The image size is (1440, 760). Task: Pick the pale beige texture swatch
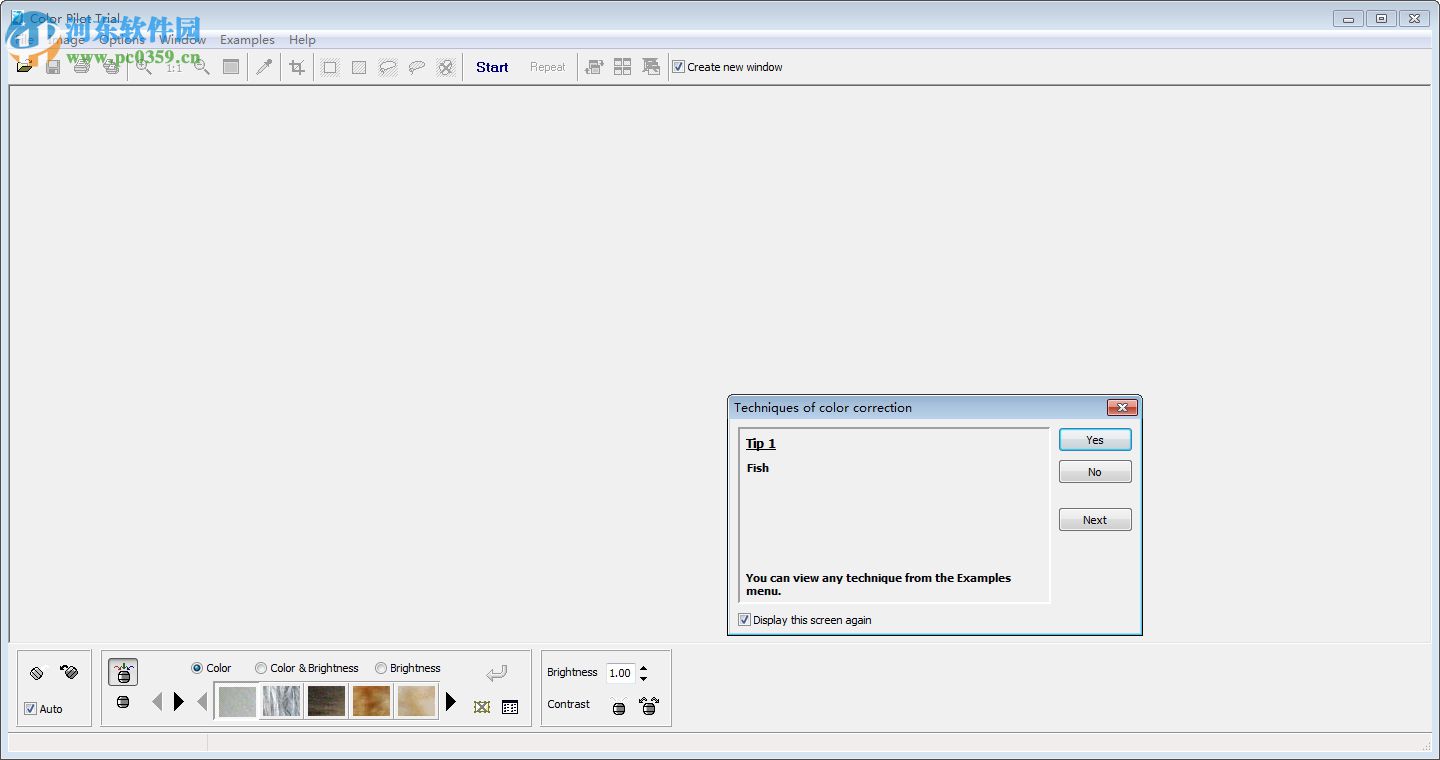pos(416,701)
